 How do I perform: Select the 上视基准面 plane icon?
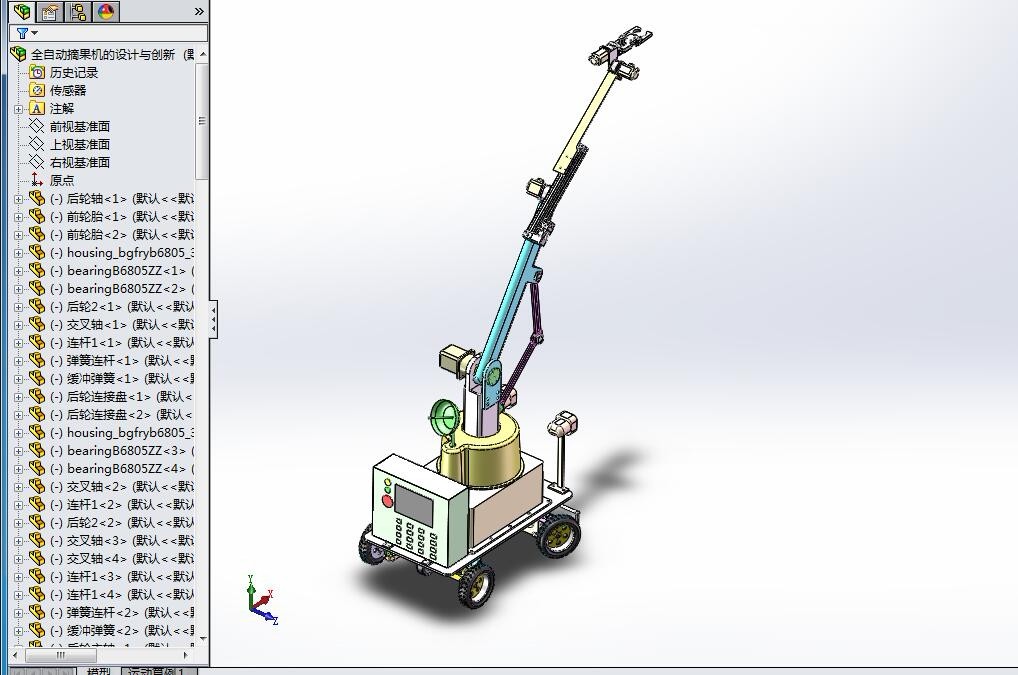click(37, 144)
